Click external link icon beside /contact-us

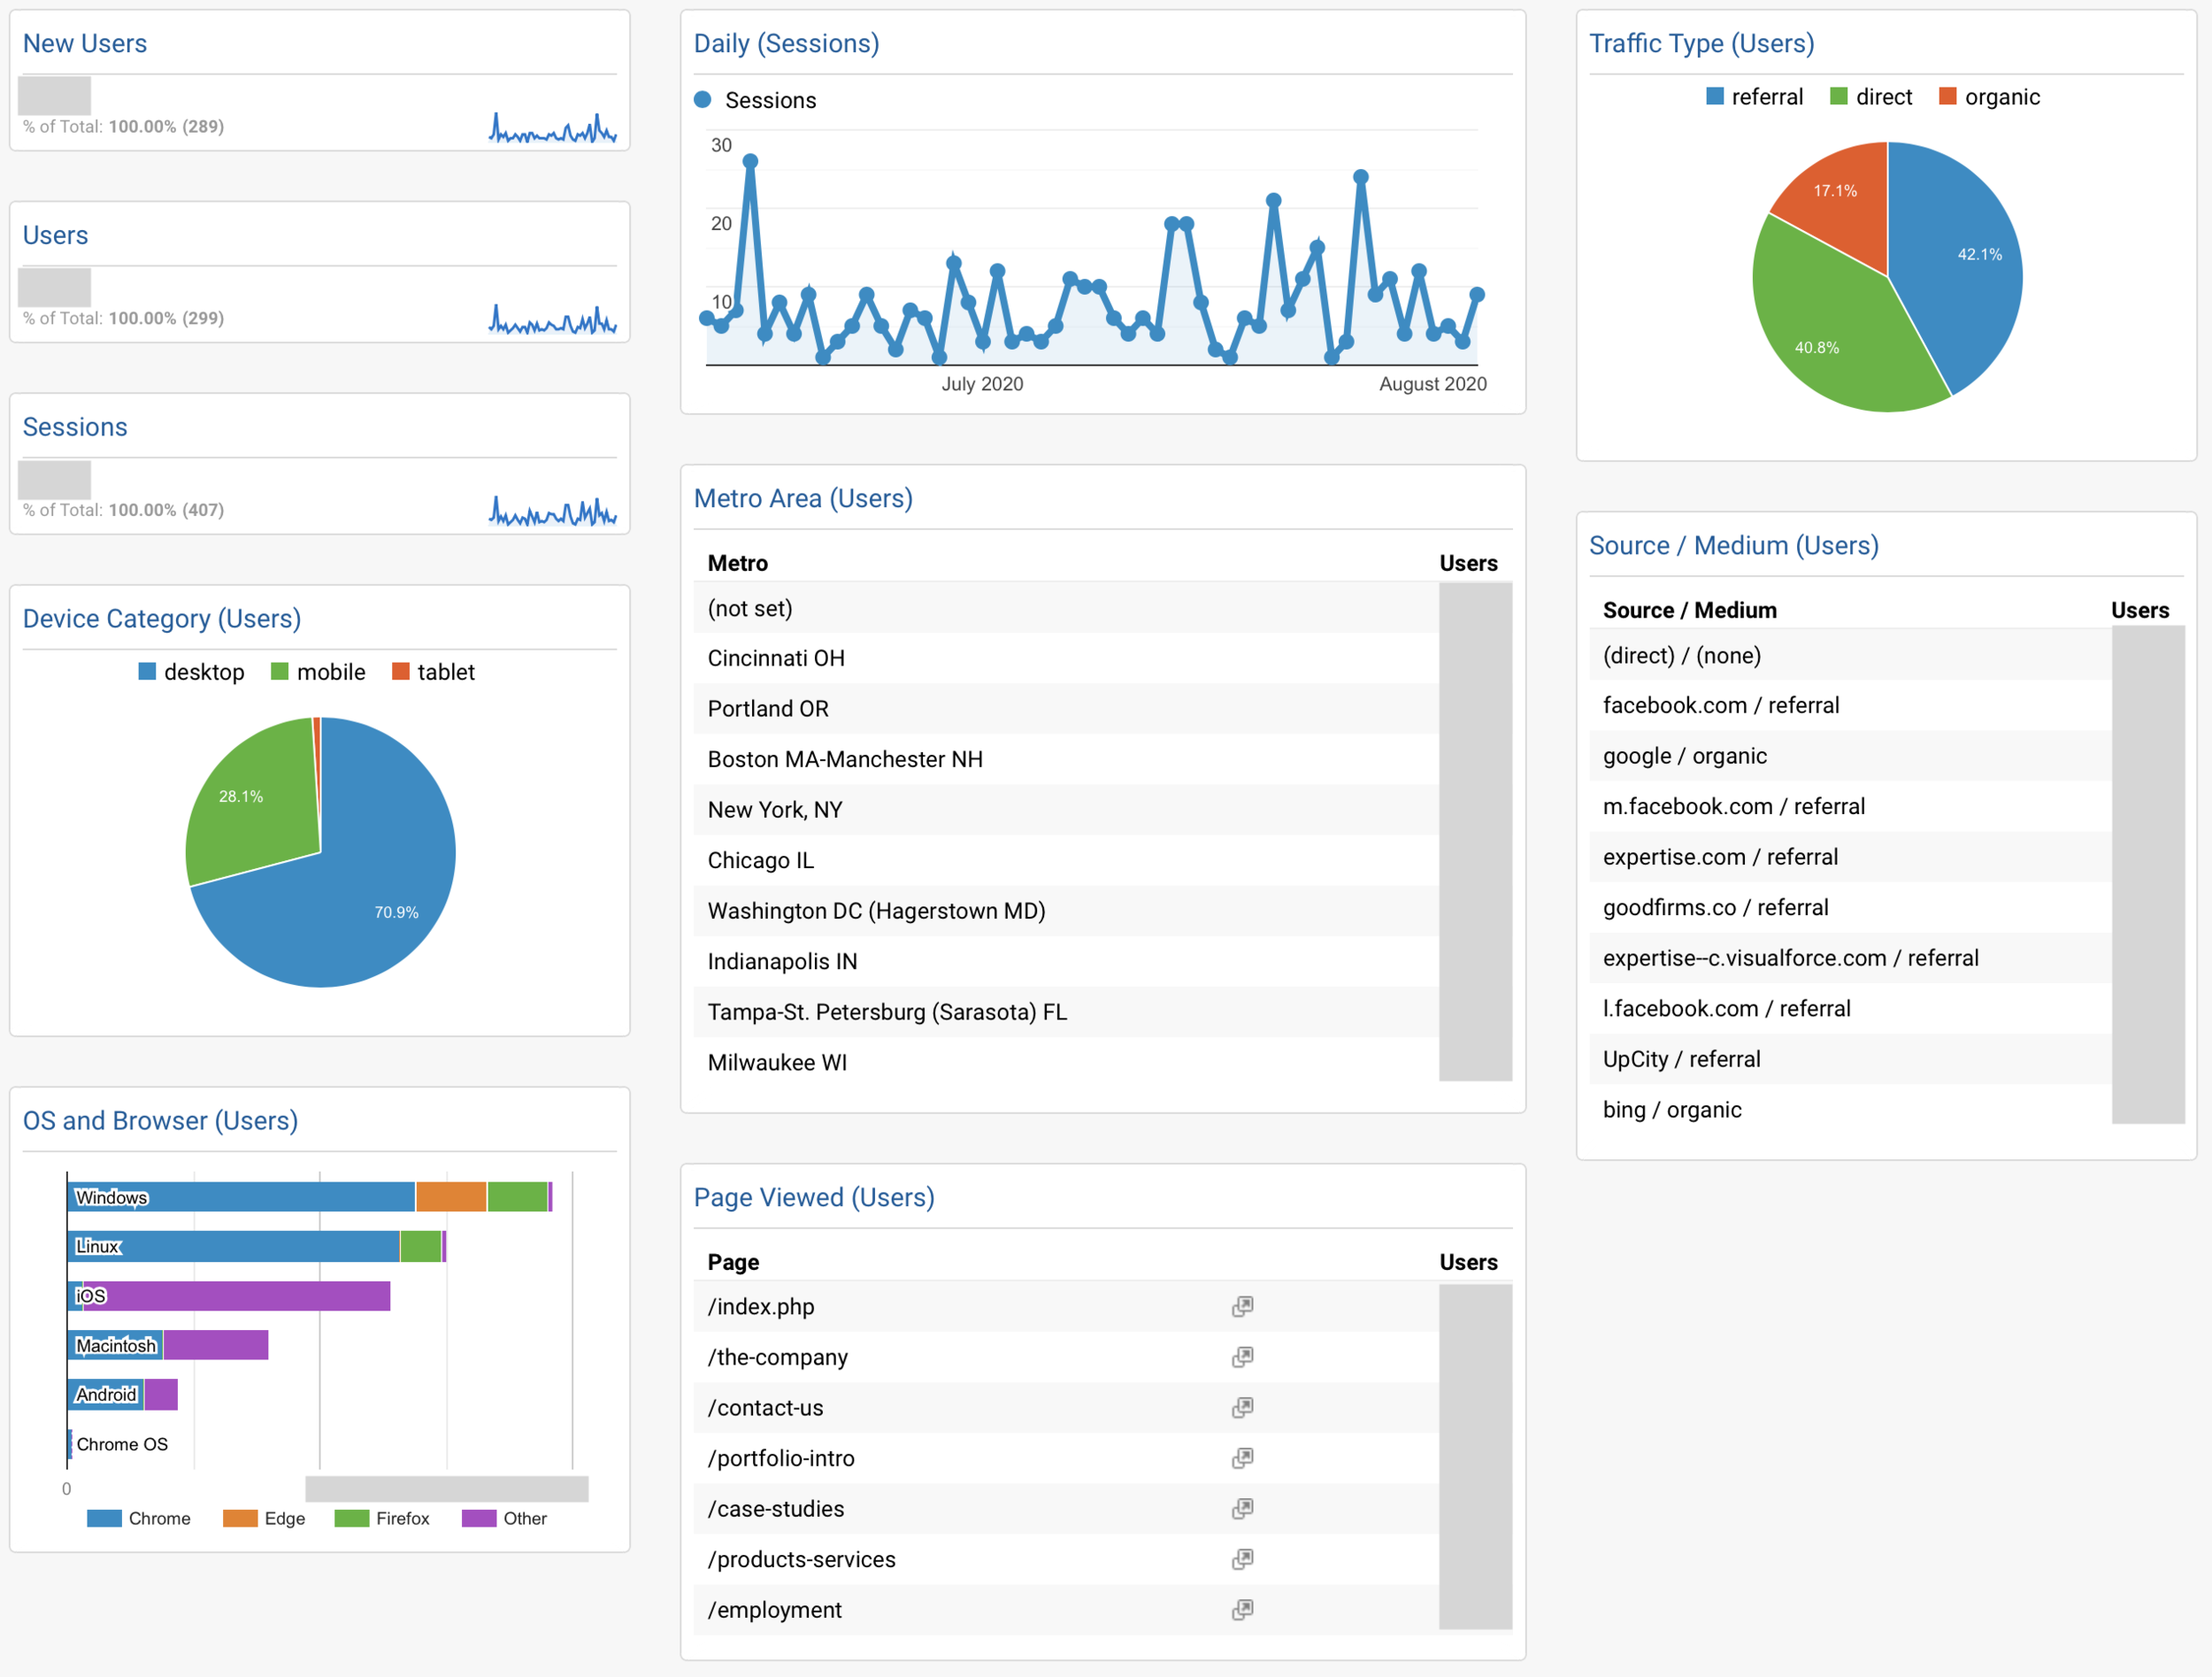1242,1407
